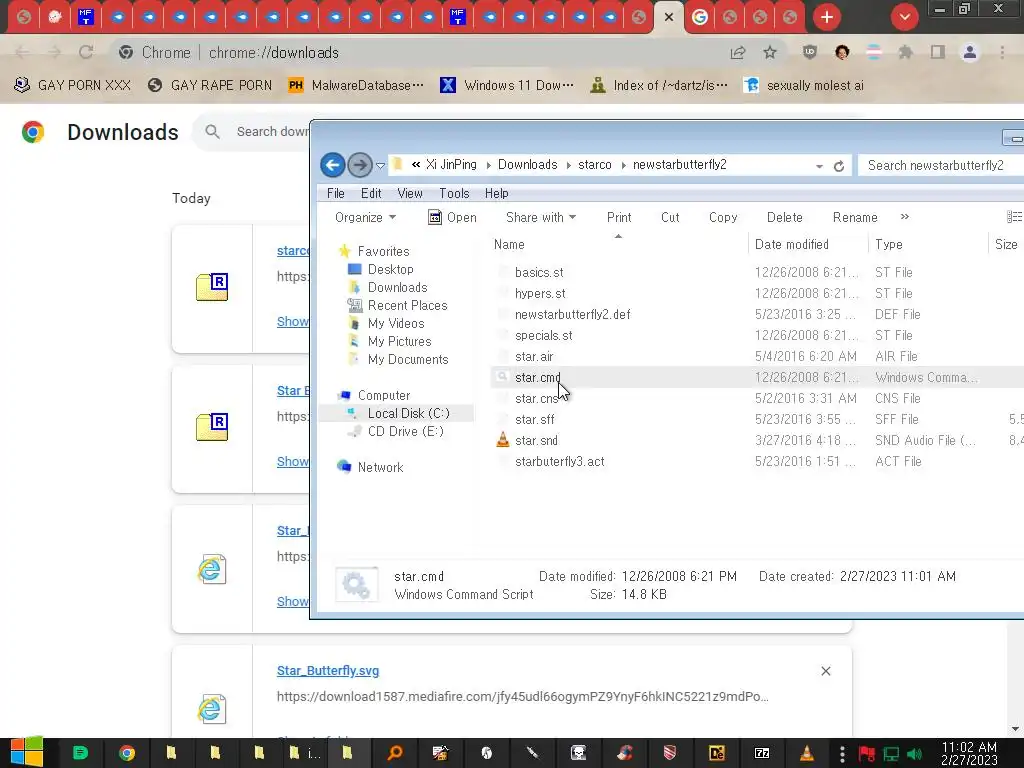Click the Chrome reload page icon

pos(86,52)
